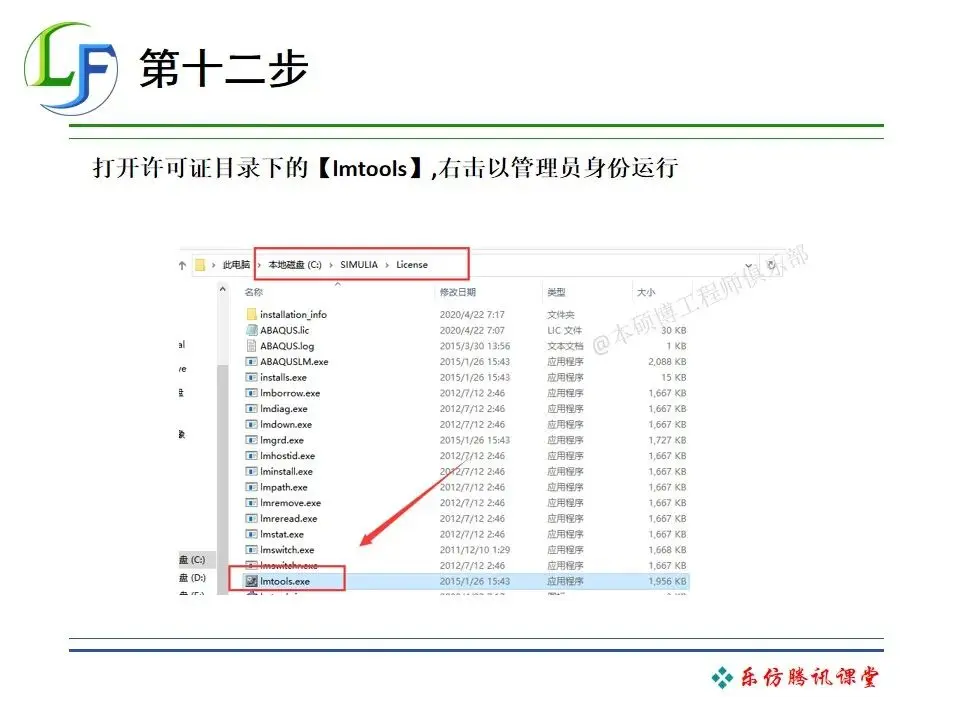The image size is (960, 720).
Task: Select the lmstat.exe program icon
Action: click(x=251, y=534)
